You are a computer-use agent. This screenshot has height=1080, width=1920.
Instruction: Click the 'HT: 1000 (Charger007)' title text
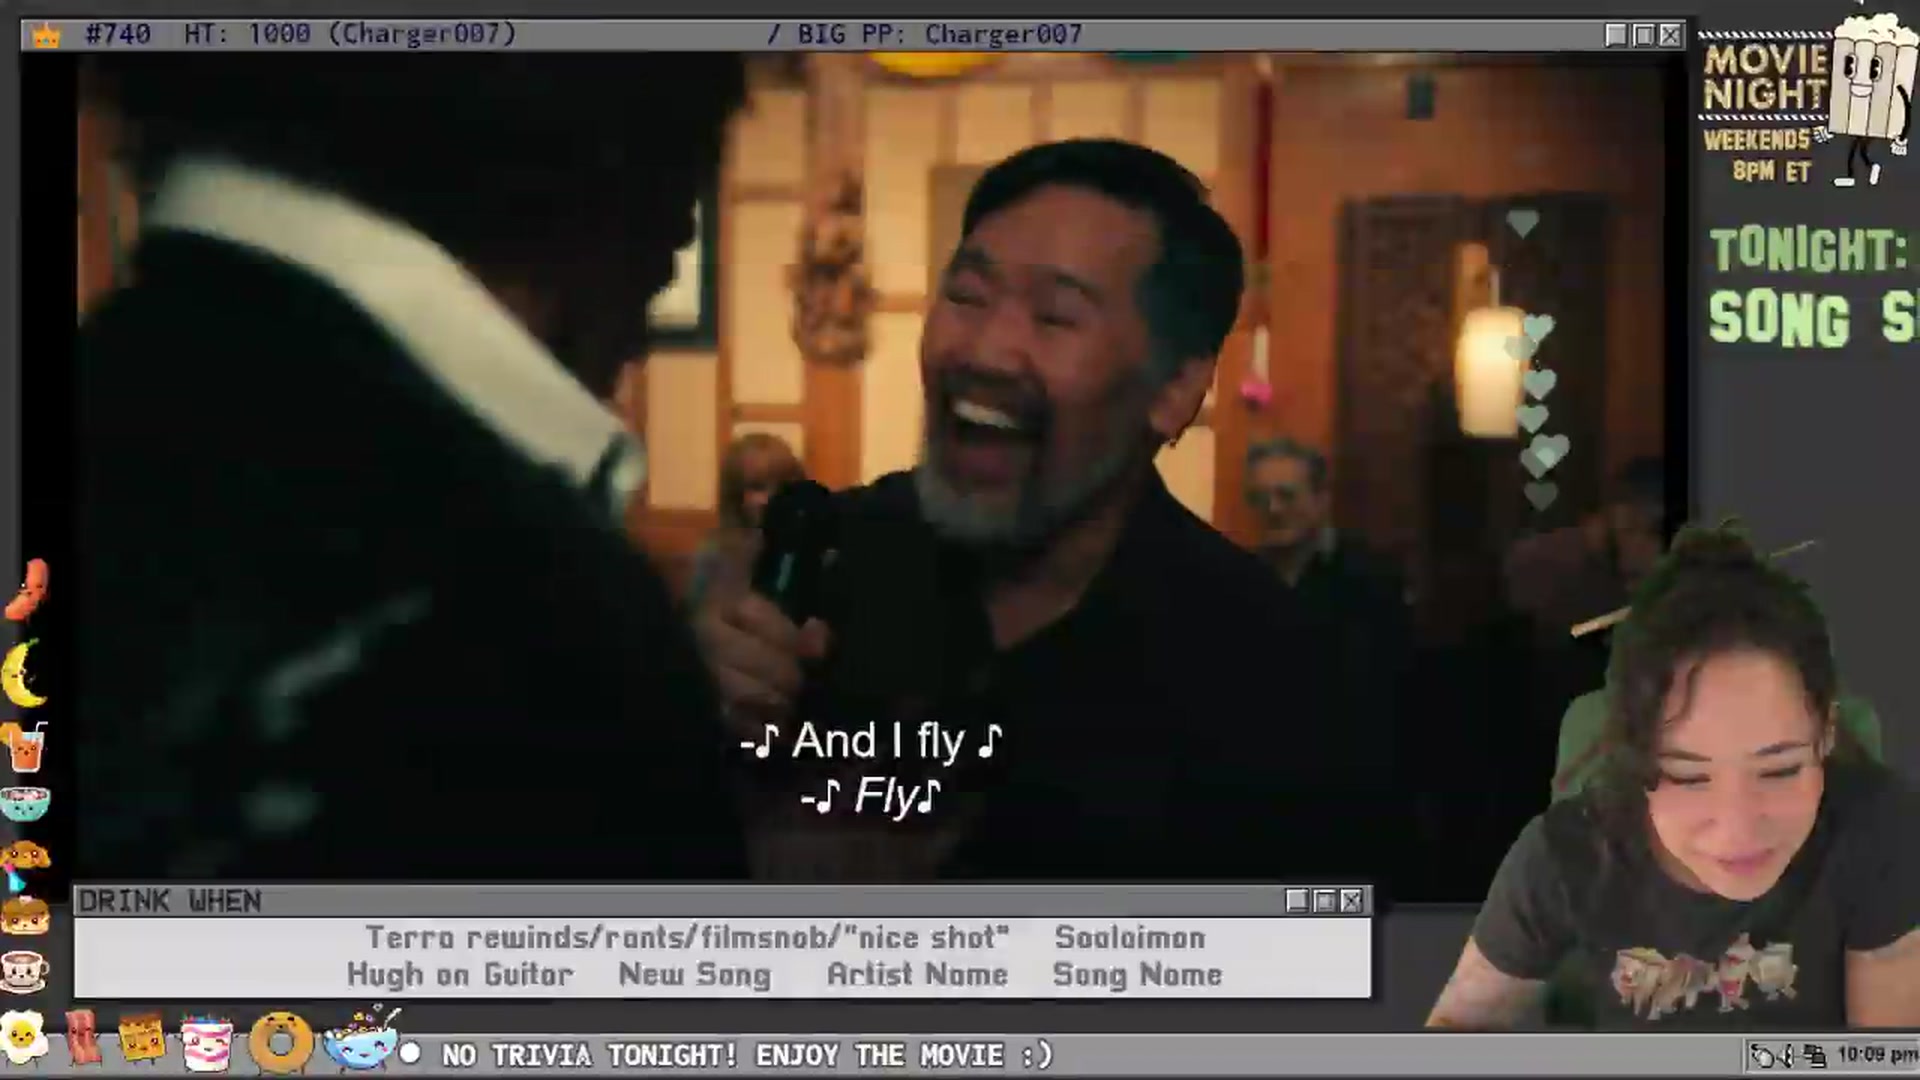pyautogui.click(x=350, y=35)
